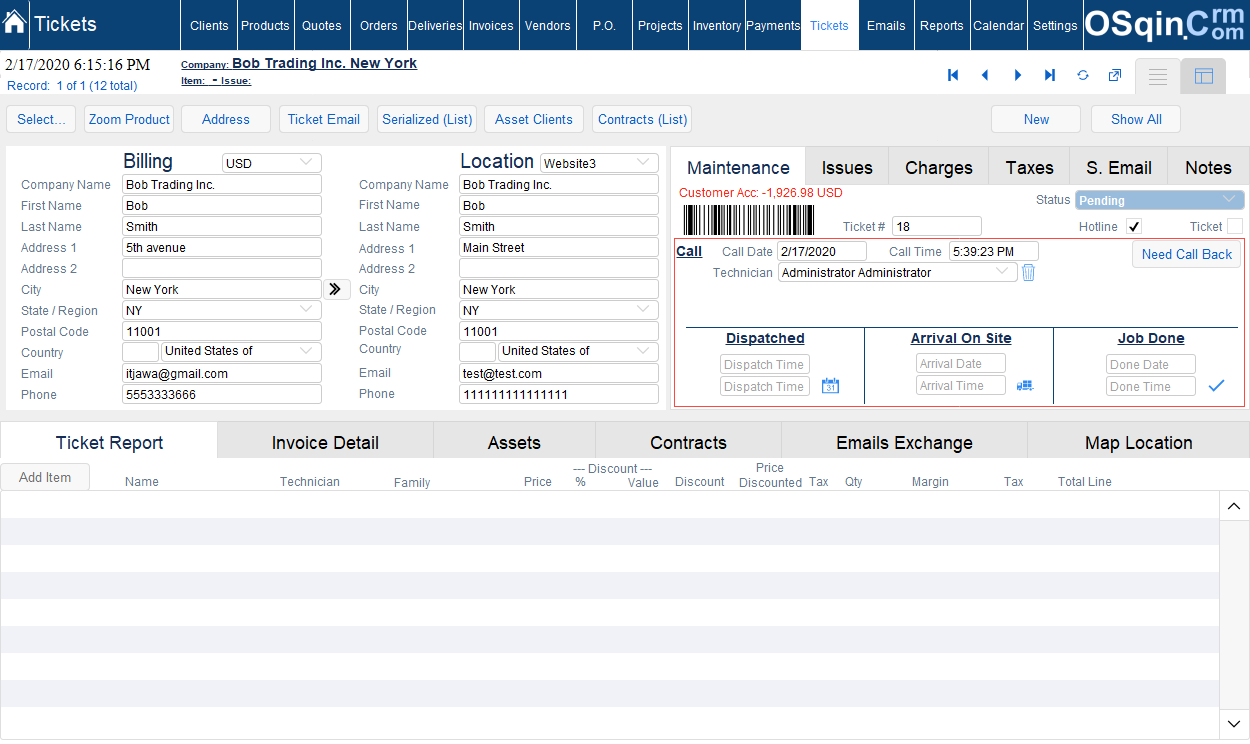This screenshot has height=744, width=1250.
Task: Click the Dispatched heading link
Action: click(765, 338)
